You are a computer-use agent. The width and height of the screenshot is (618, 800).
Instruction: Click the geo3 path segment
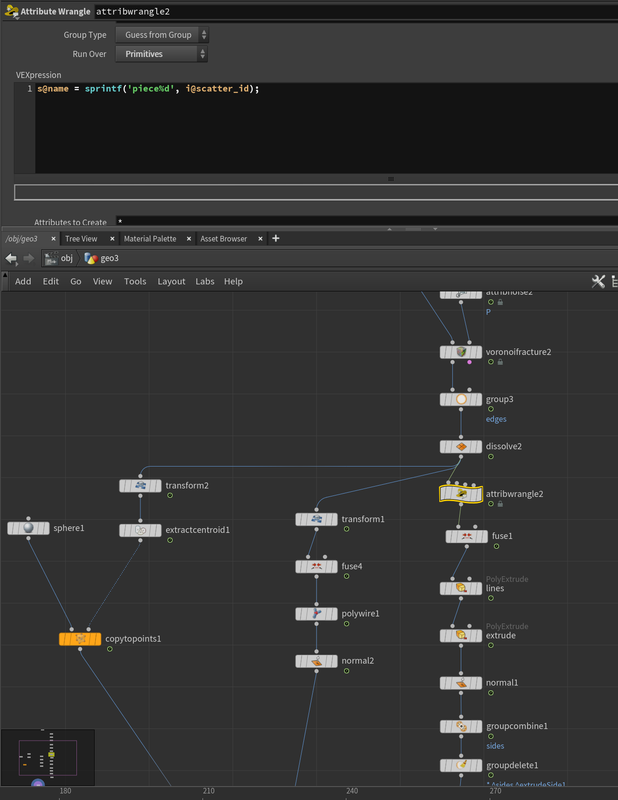[x=102, y=258]
